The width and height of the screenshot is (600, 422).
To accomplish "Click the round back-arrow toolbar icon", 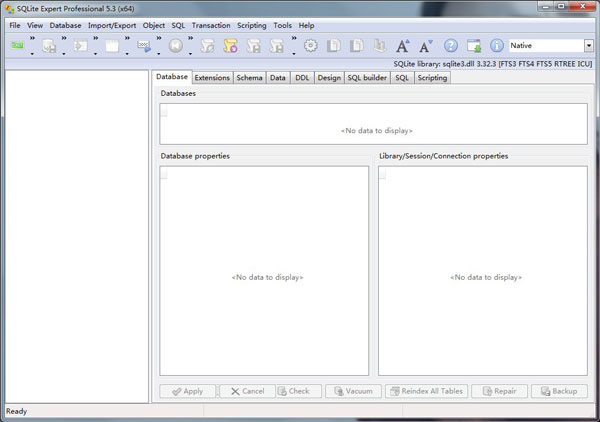I will (x=176, y=46).
